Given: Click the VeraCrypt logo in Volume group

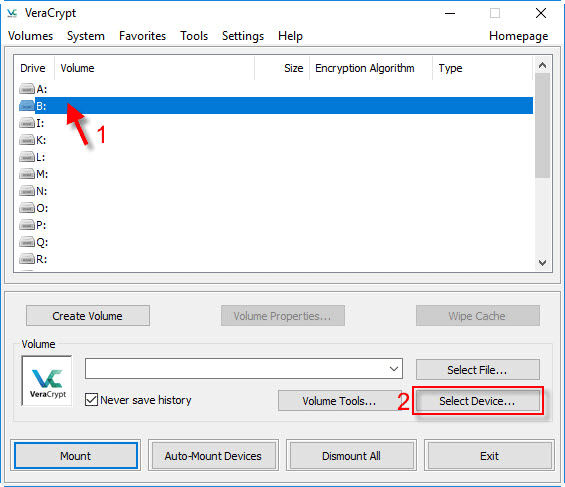Looking at the screenshot, I should tap(47, 381).
